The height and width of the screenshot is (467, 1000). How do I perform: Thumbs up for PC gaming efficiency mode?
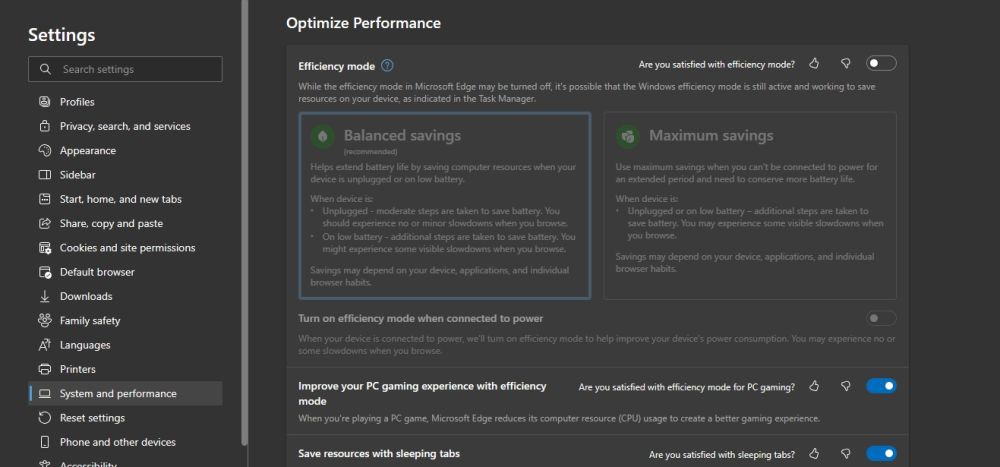pyautogui.click(x=814, y=386)
